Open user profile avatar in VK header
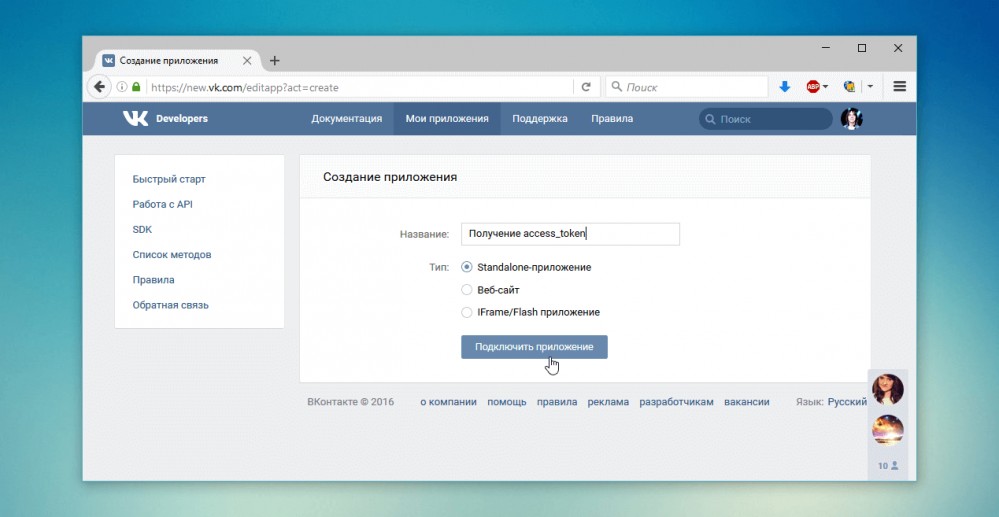Image resolution: width=999 pixels, height=517 pixels. tap(851, 119)
